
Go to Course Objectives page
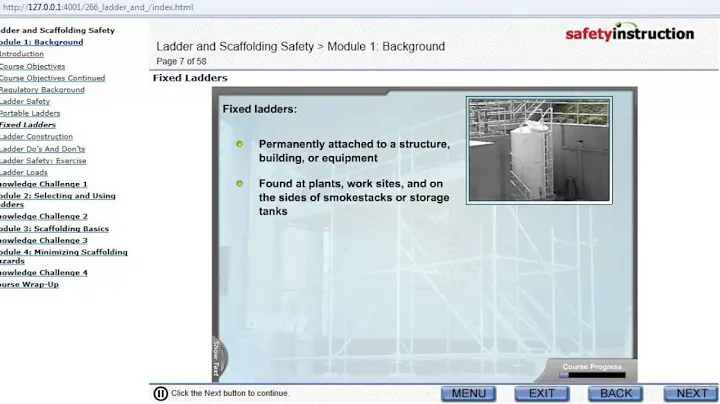point(32,66)
